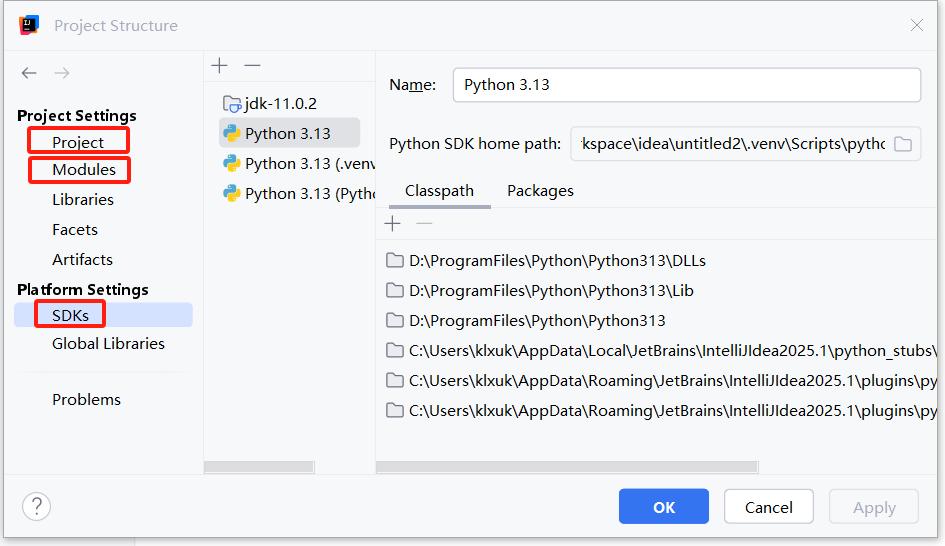
Task: Add a classpath entry with plus icon
Action: tap(392, 224)
